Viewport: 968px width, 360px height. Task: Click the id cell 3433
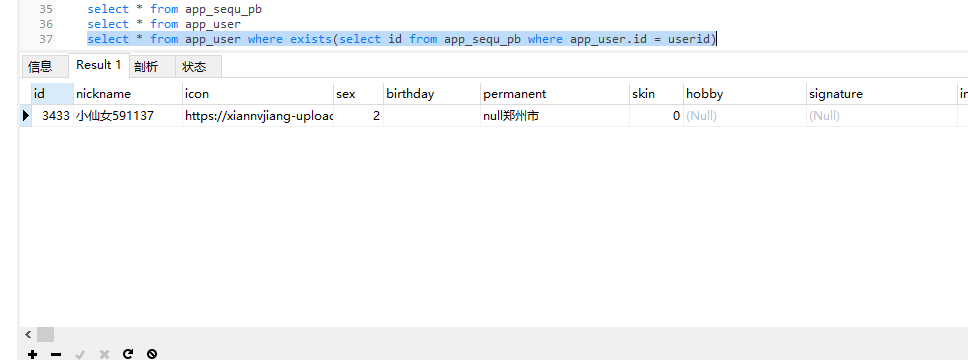52,115
